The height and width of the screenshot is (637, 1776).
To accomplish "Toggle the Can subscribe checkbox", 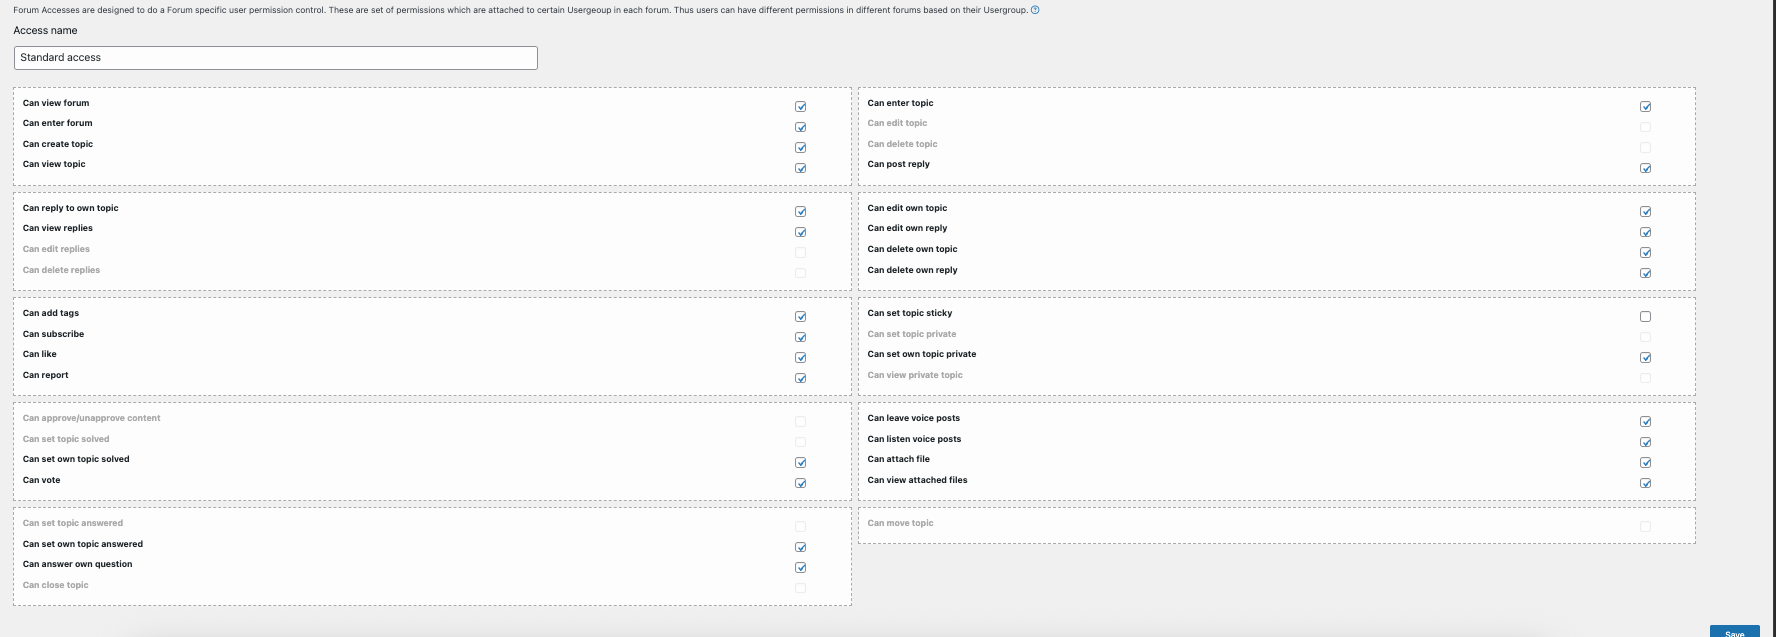I will point(800,337).
